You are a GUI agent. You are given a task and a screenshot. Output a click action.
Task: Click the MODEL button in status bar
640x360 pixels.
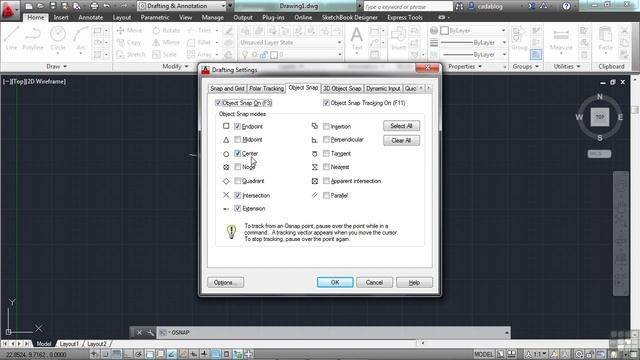[x=484, y=354]
